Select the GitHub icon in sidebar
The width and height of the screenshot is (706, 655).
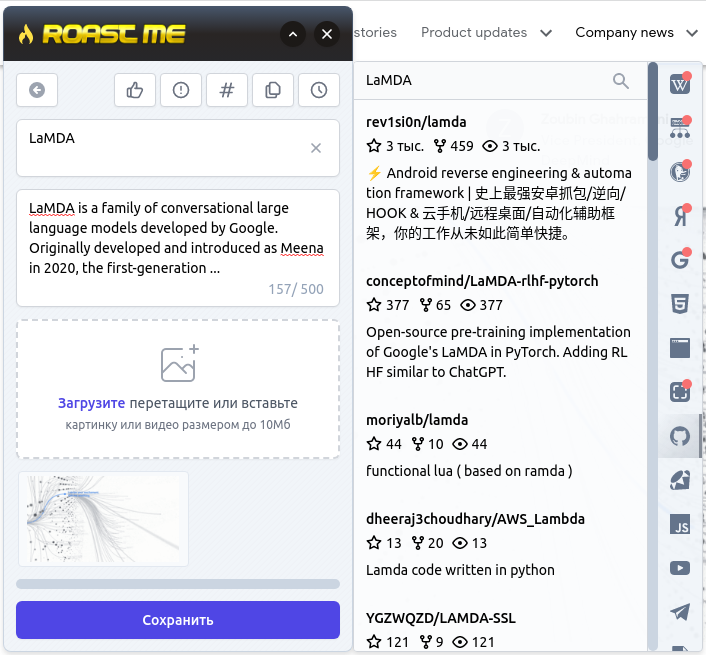tap(680, 436)
